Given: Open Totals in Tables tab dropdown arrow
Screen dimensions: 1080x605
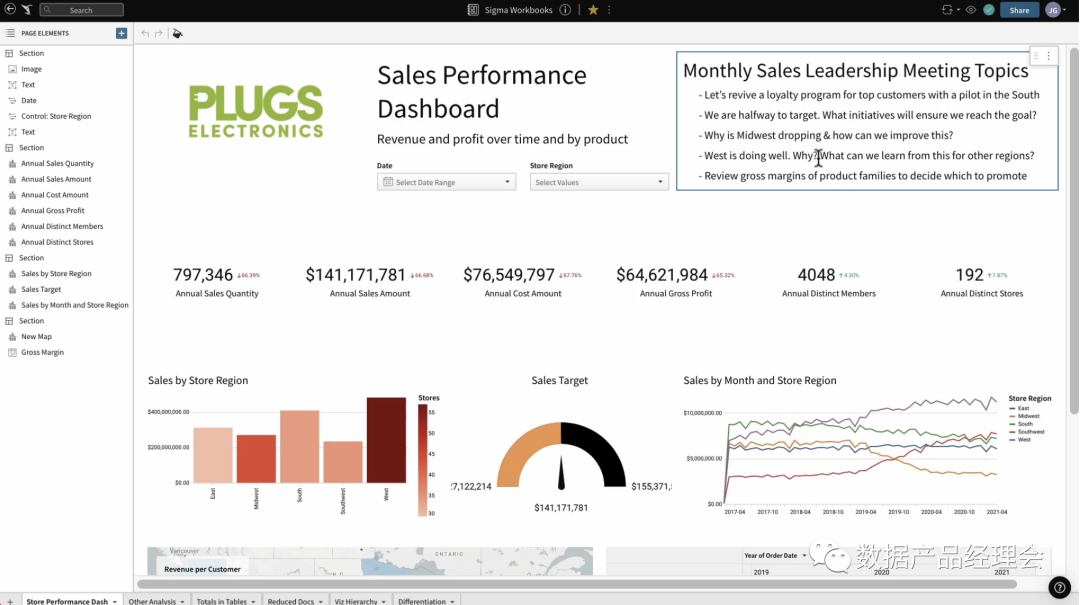Looking at the screenshot, I should pyautogui.click(x=253, y=602).
